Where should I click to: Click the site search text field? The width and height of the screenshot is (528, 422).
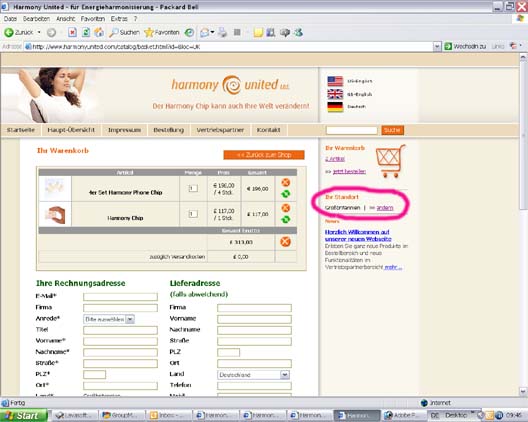(x=352, y=130)
